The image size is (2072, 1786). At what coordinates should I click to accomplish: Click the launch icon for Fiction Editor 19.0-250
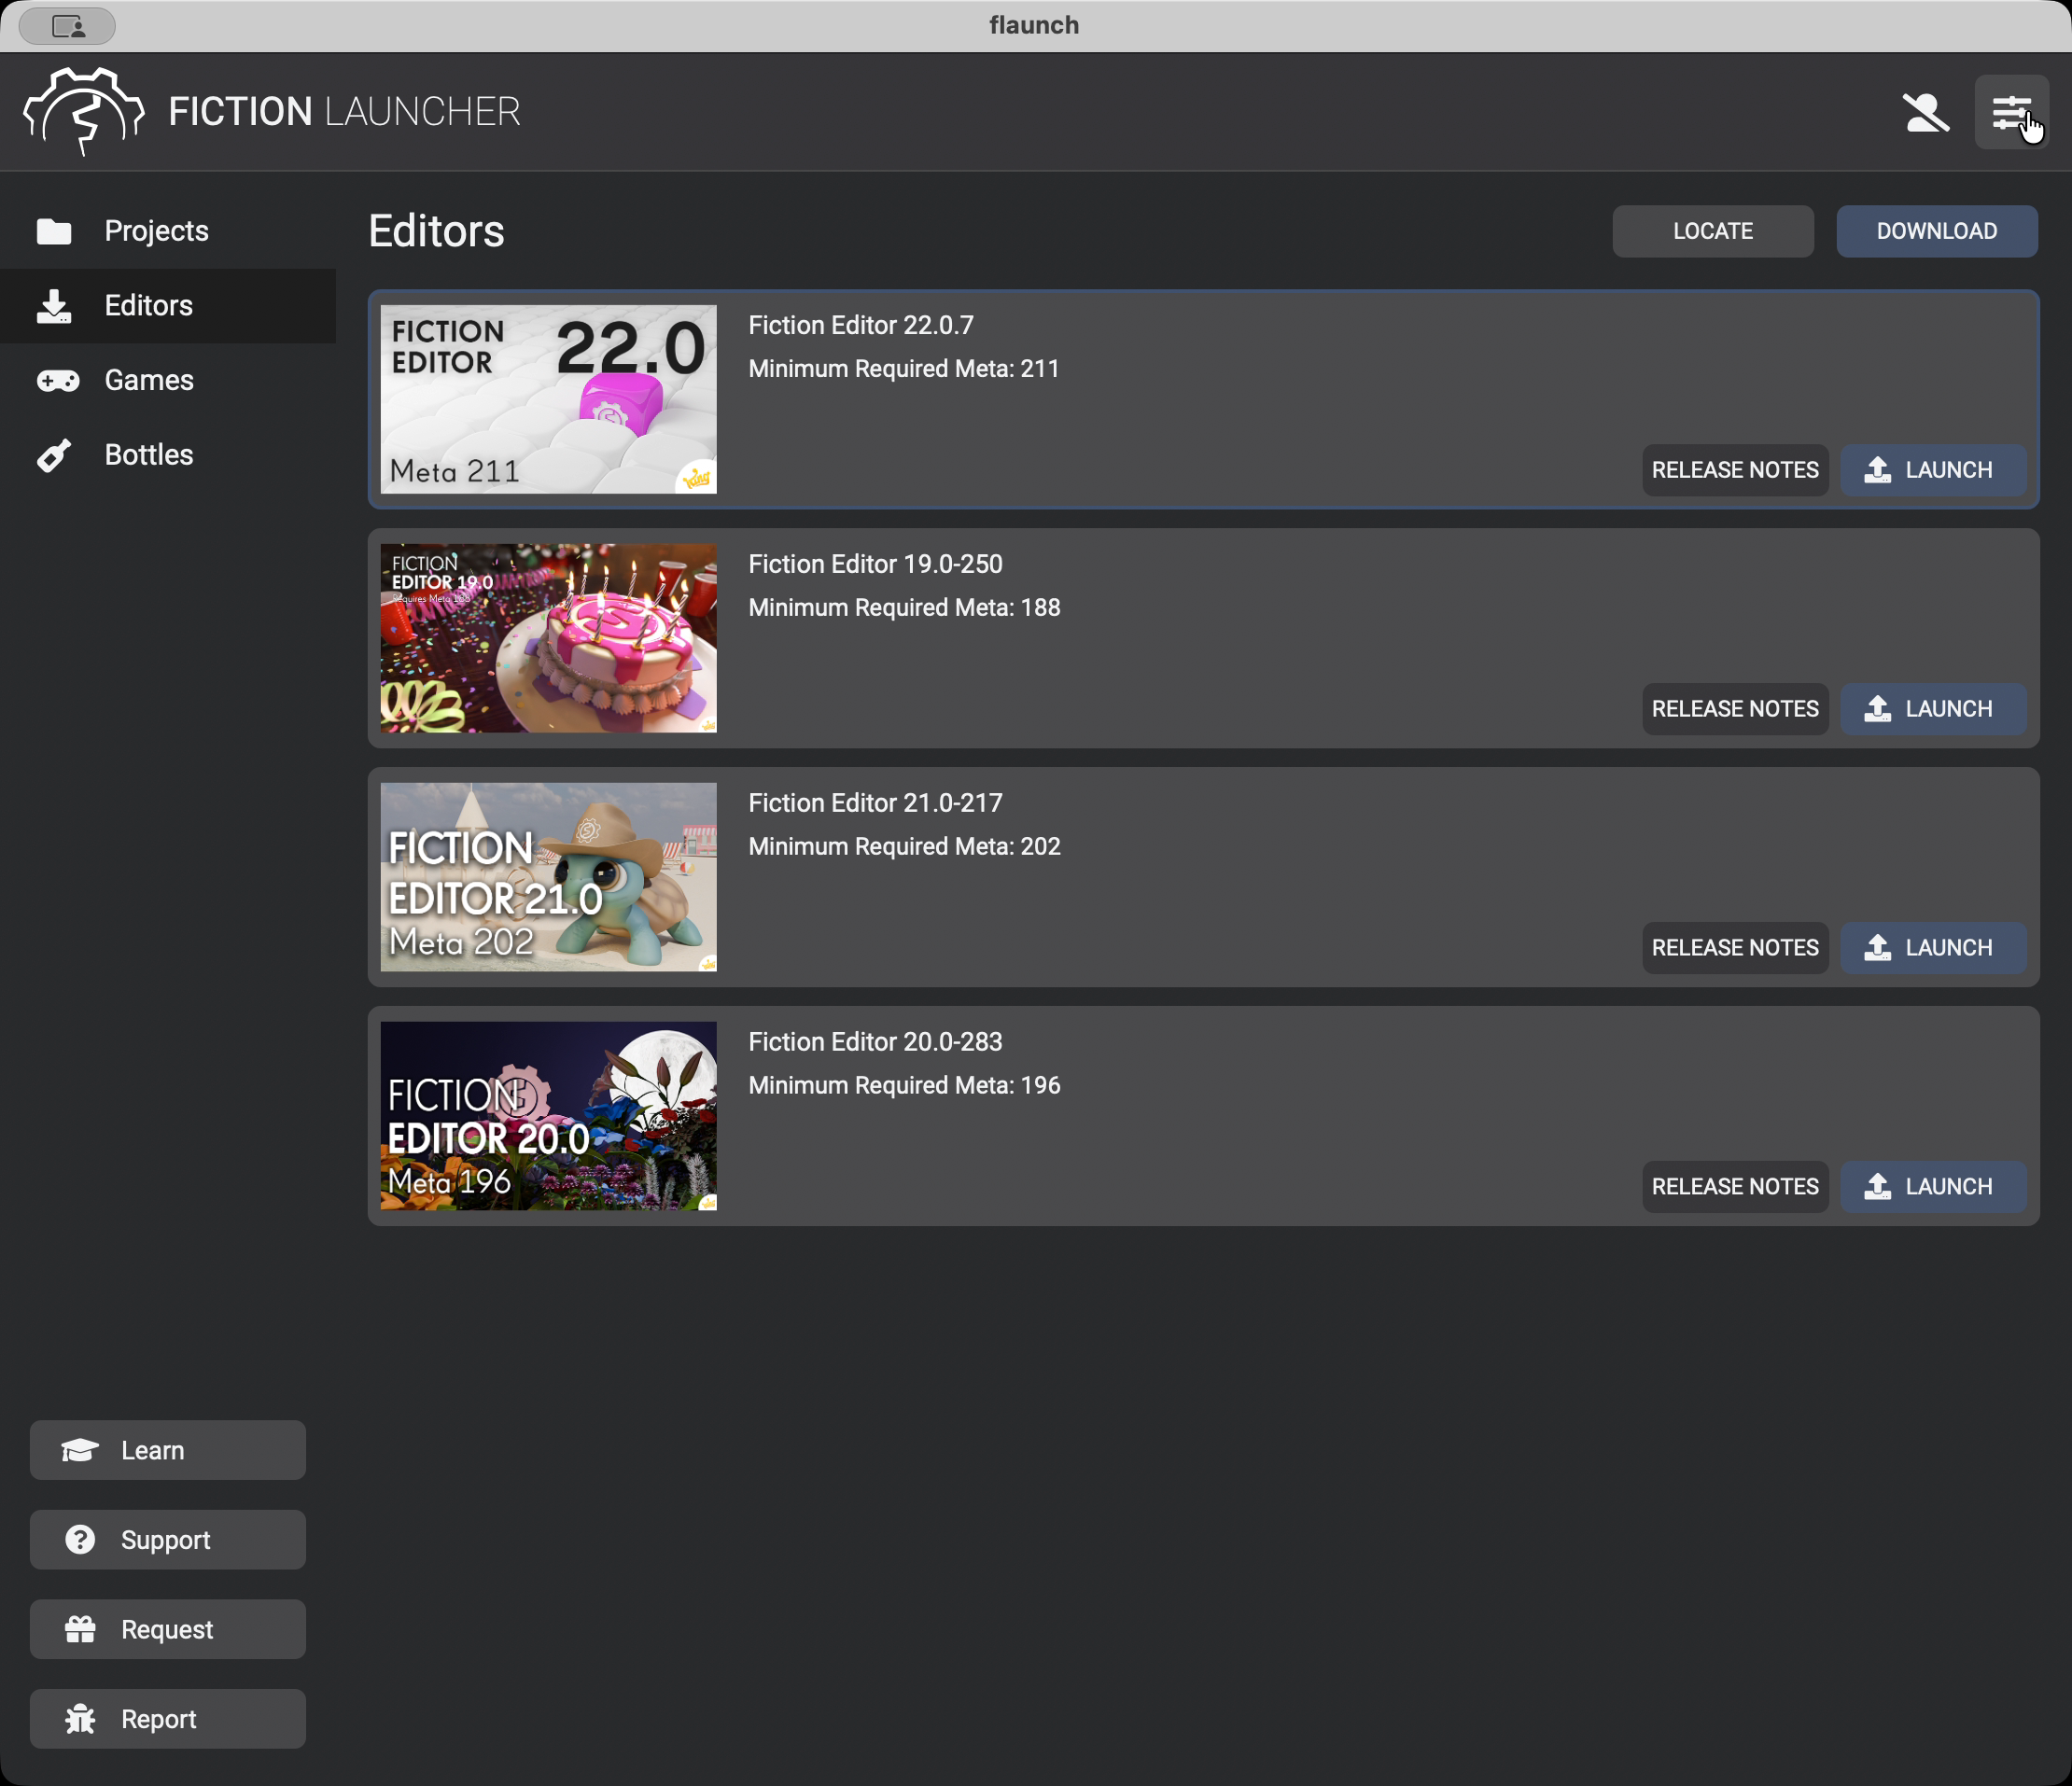pos(1878,709)
